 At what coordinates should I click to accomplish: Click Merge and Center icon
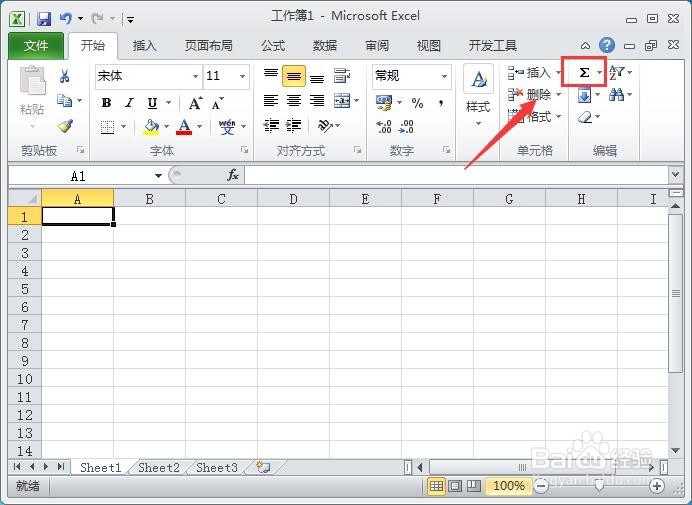click(342, 101)
